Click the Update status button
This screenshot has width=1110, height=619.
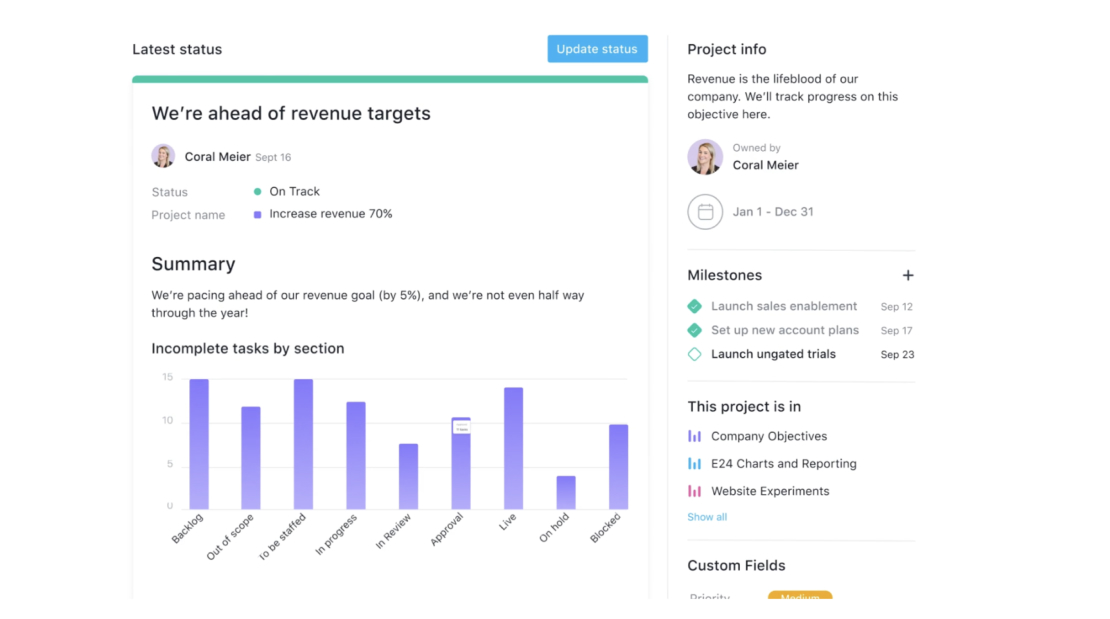597,49
